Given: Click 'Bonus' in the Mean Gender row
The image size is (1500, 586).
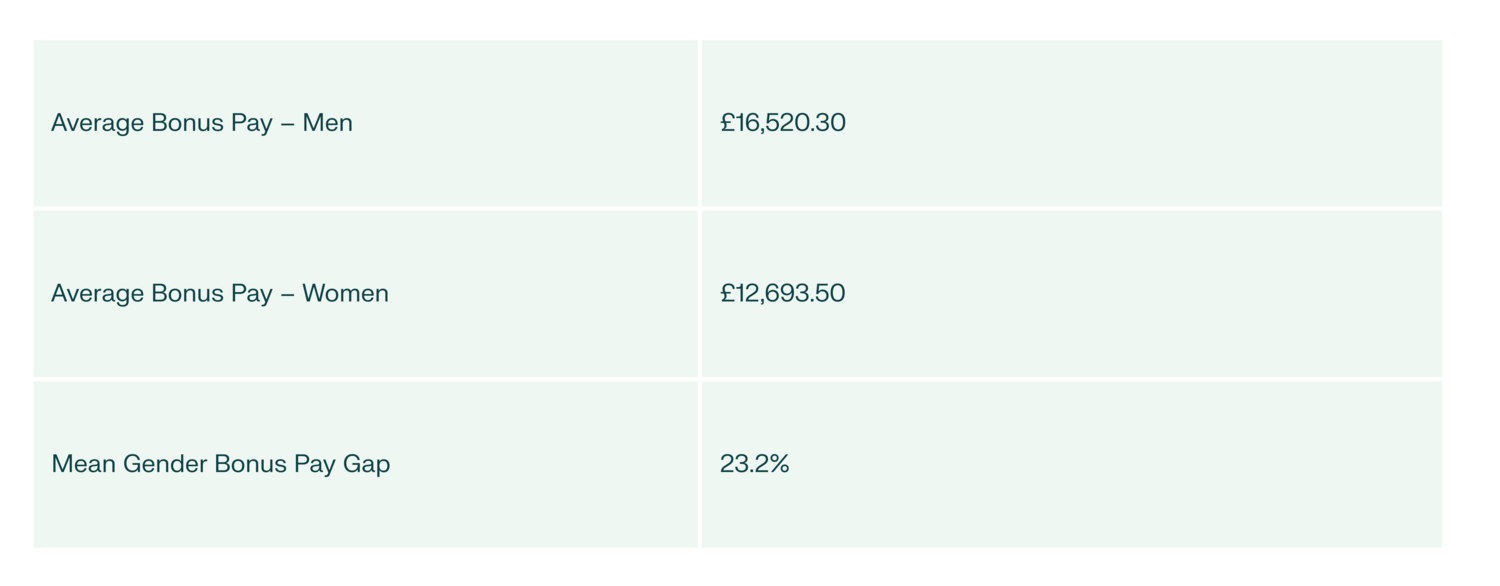Looking at the screenshot, I should point(250,464).
